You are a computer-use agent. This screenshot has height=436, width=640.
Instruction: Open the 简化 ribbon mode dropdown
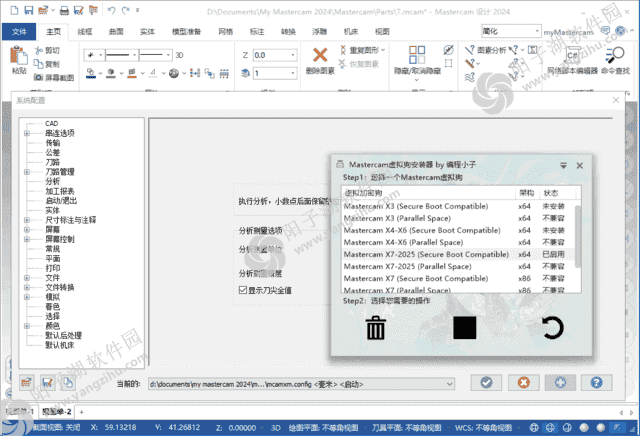537,31
